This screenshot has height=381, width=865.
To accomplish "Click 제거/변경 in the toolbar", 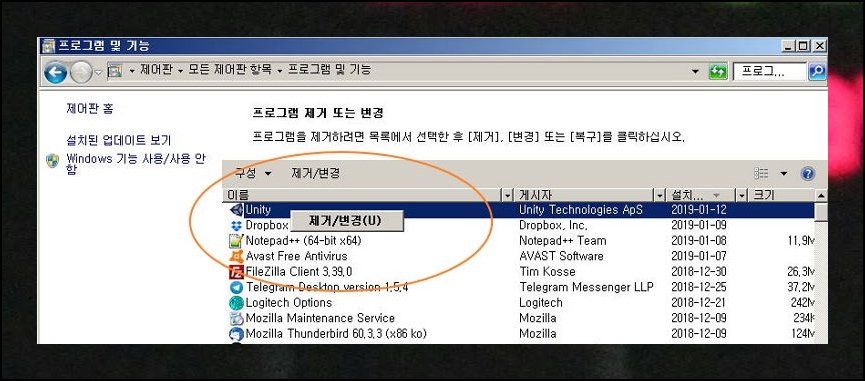I will pyautogui.click(x=316, y=173).
